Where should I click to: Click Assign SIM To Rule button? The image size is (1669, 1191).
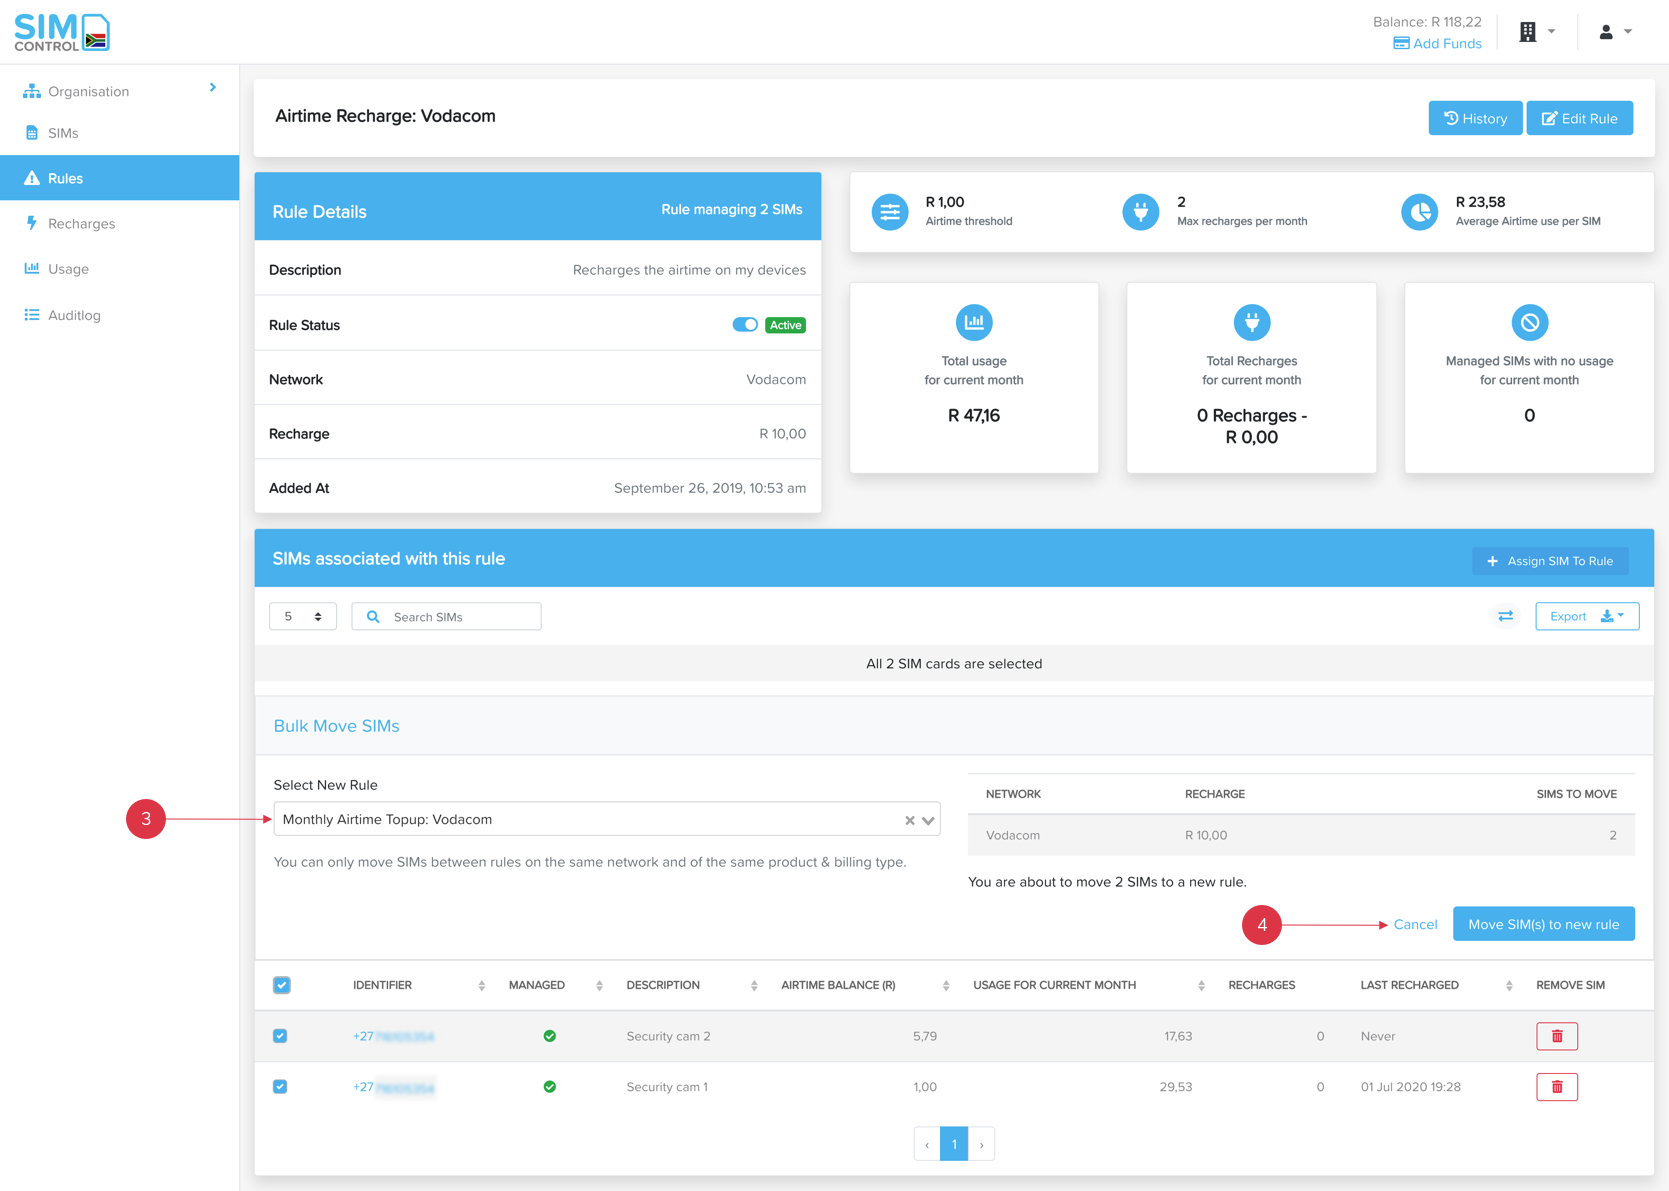[1550, 561]
